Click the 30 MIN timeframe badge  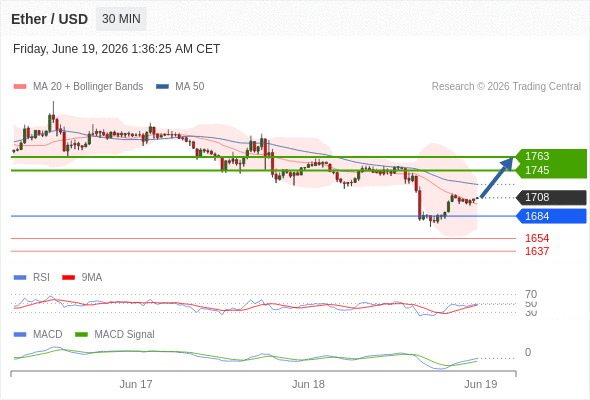(121, 19)
